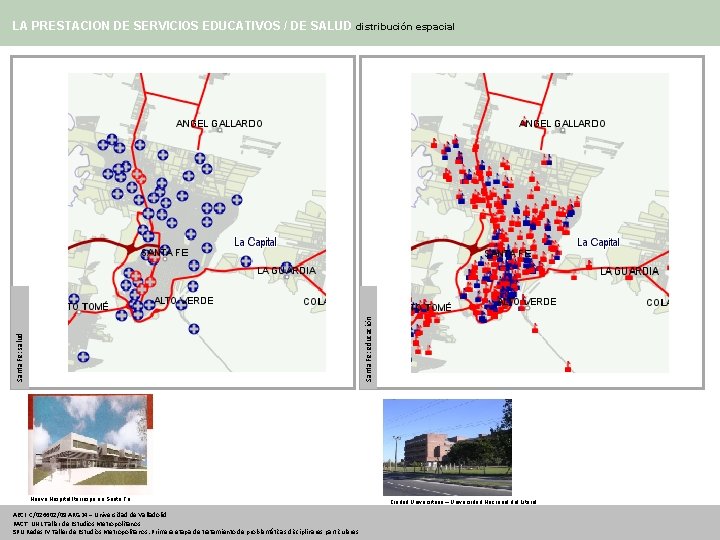The height and width of the screenshot is (540, 720).
Task: Click 'ANGEL GALLARDO' label on the salud map
Action: (219, 124)
